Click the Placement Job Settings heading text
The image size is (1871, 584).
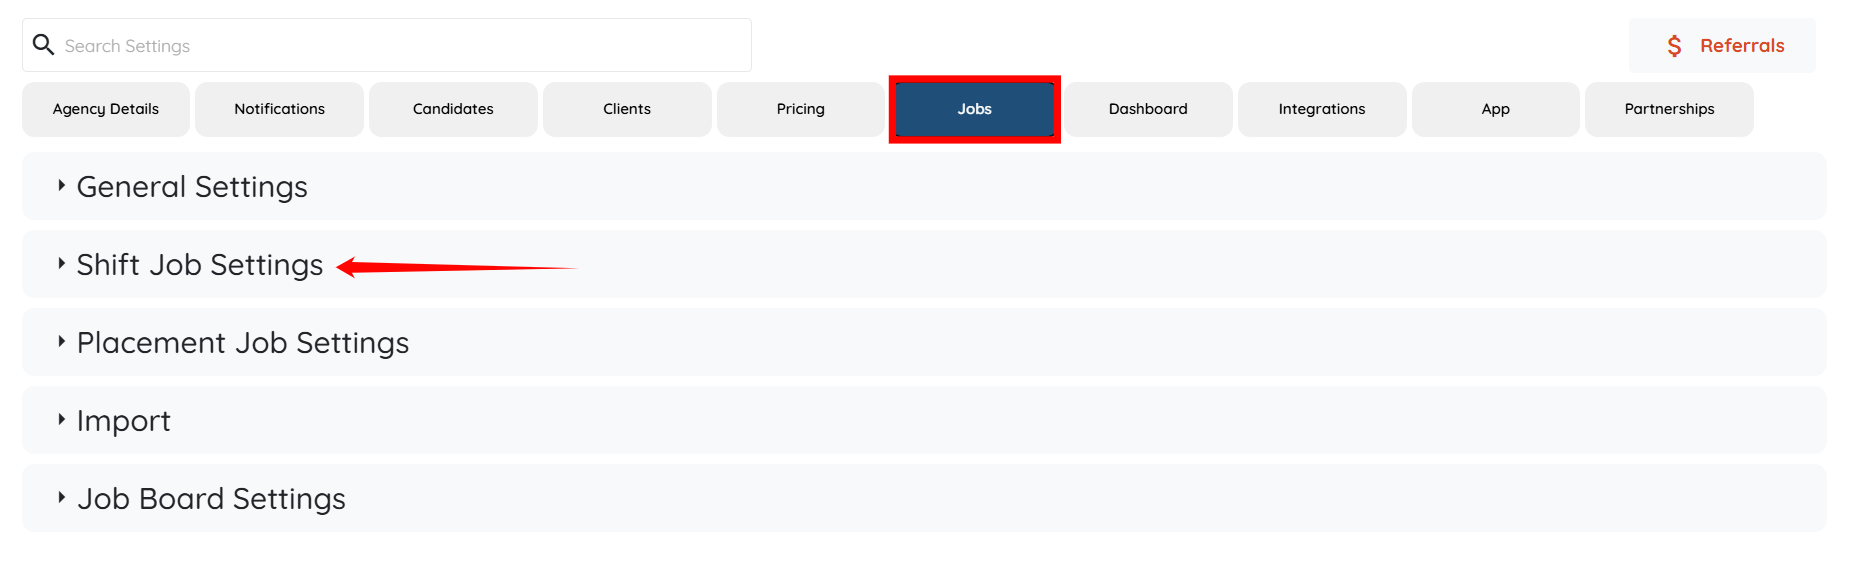[243, 343]
